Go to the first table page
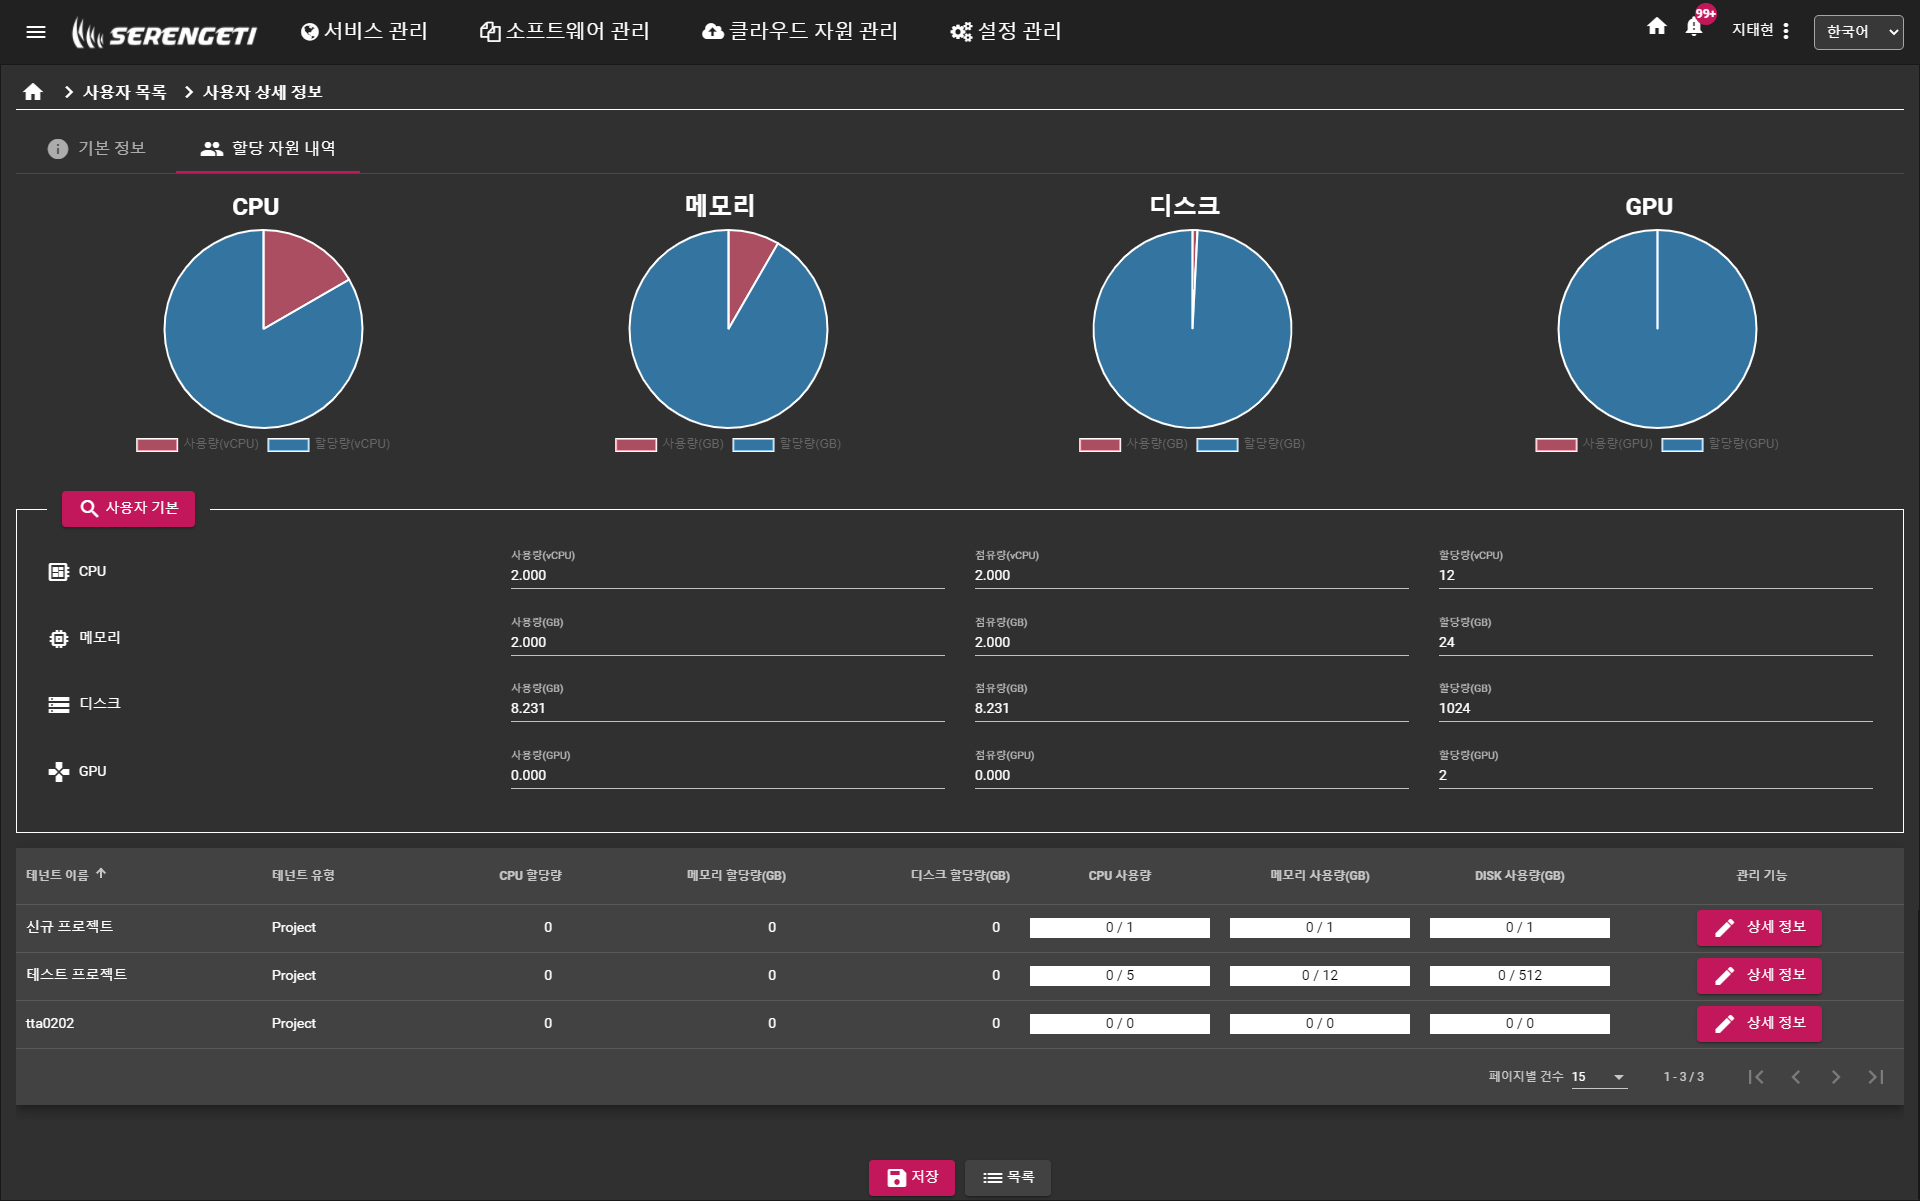This screenshot has height=1201, width=1920. click(1755, 1077)
